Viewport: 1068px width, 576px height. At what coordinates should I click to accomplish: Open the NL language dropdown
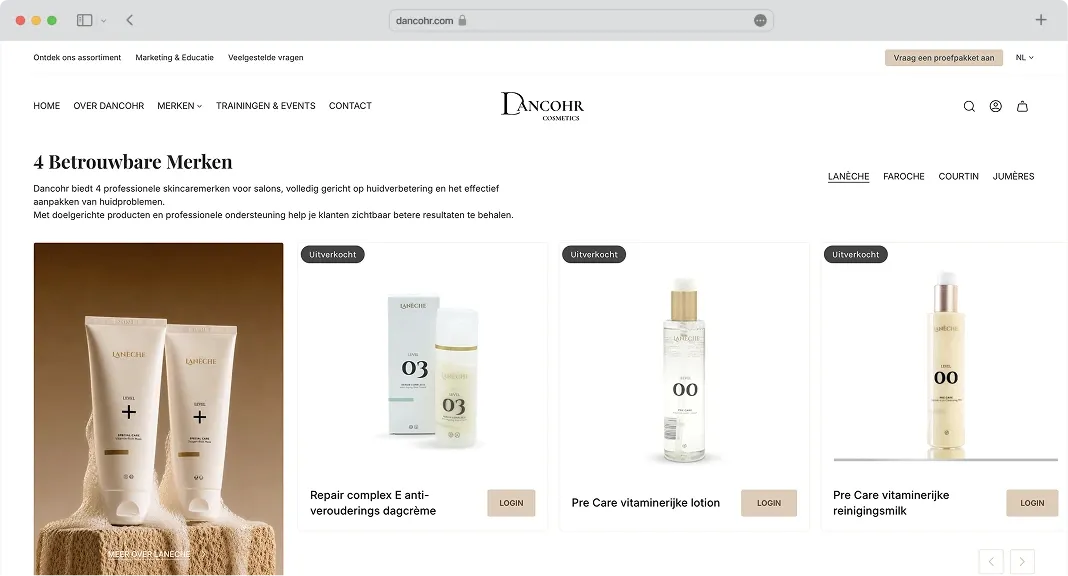point(1024,58)
